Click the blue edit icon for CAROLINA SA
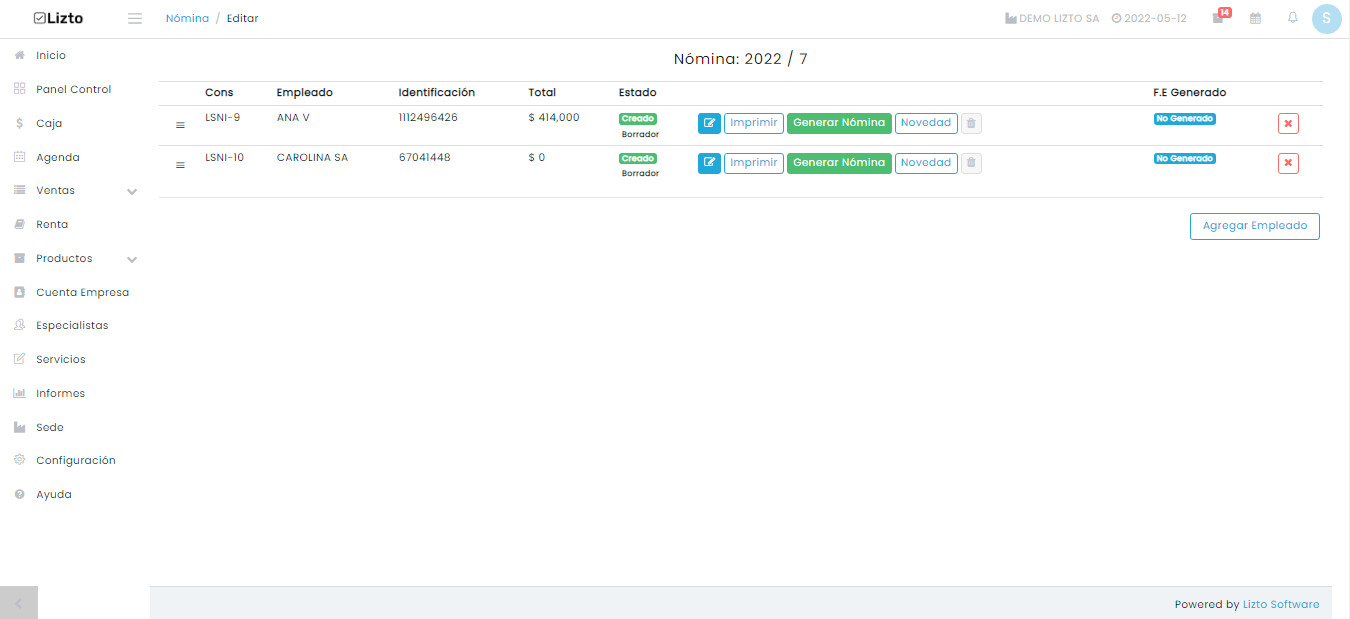Screen dimensions: 1350x619 709,163
